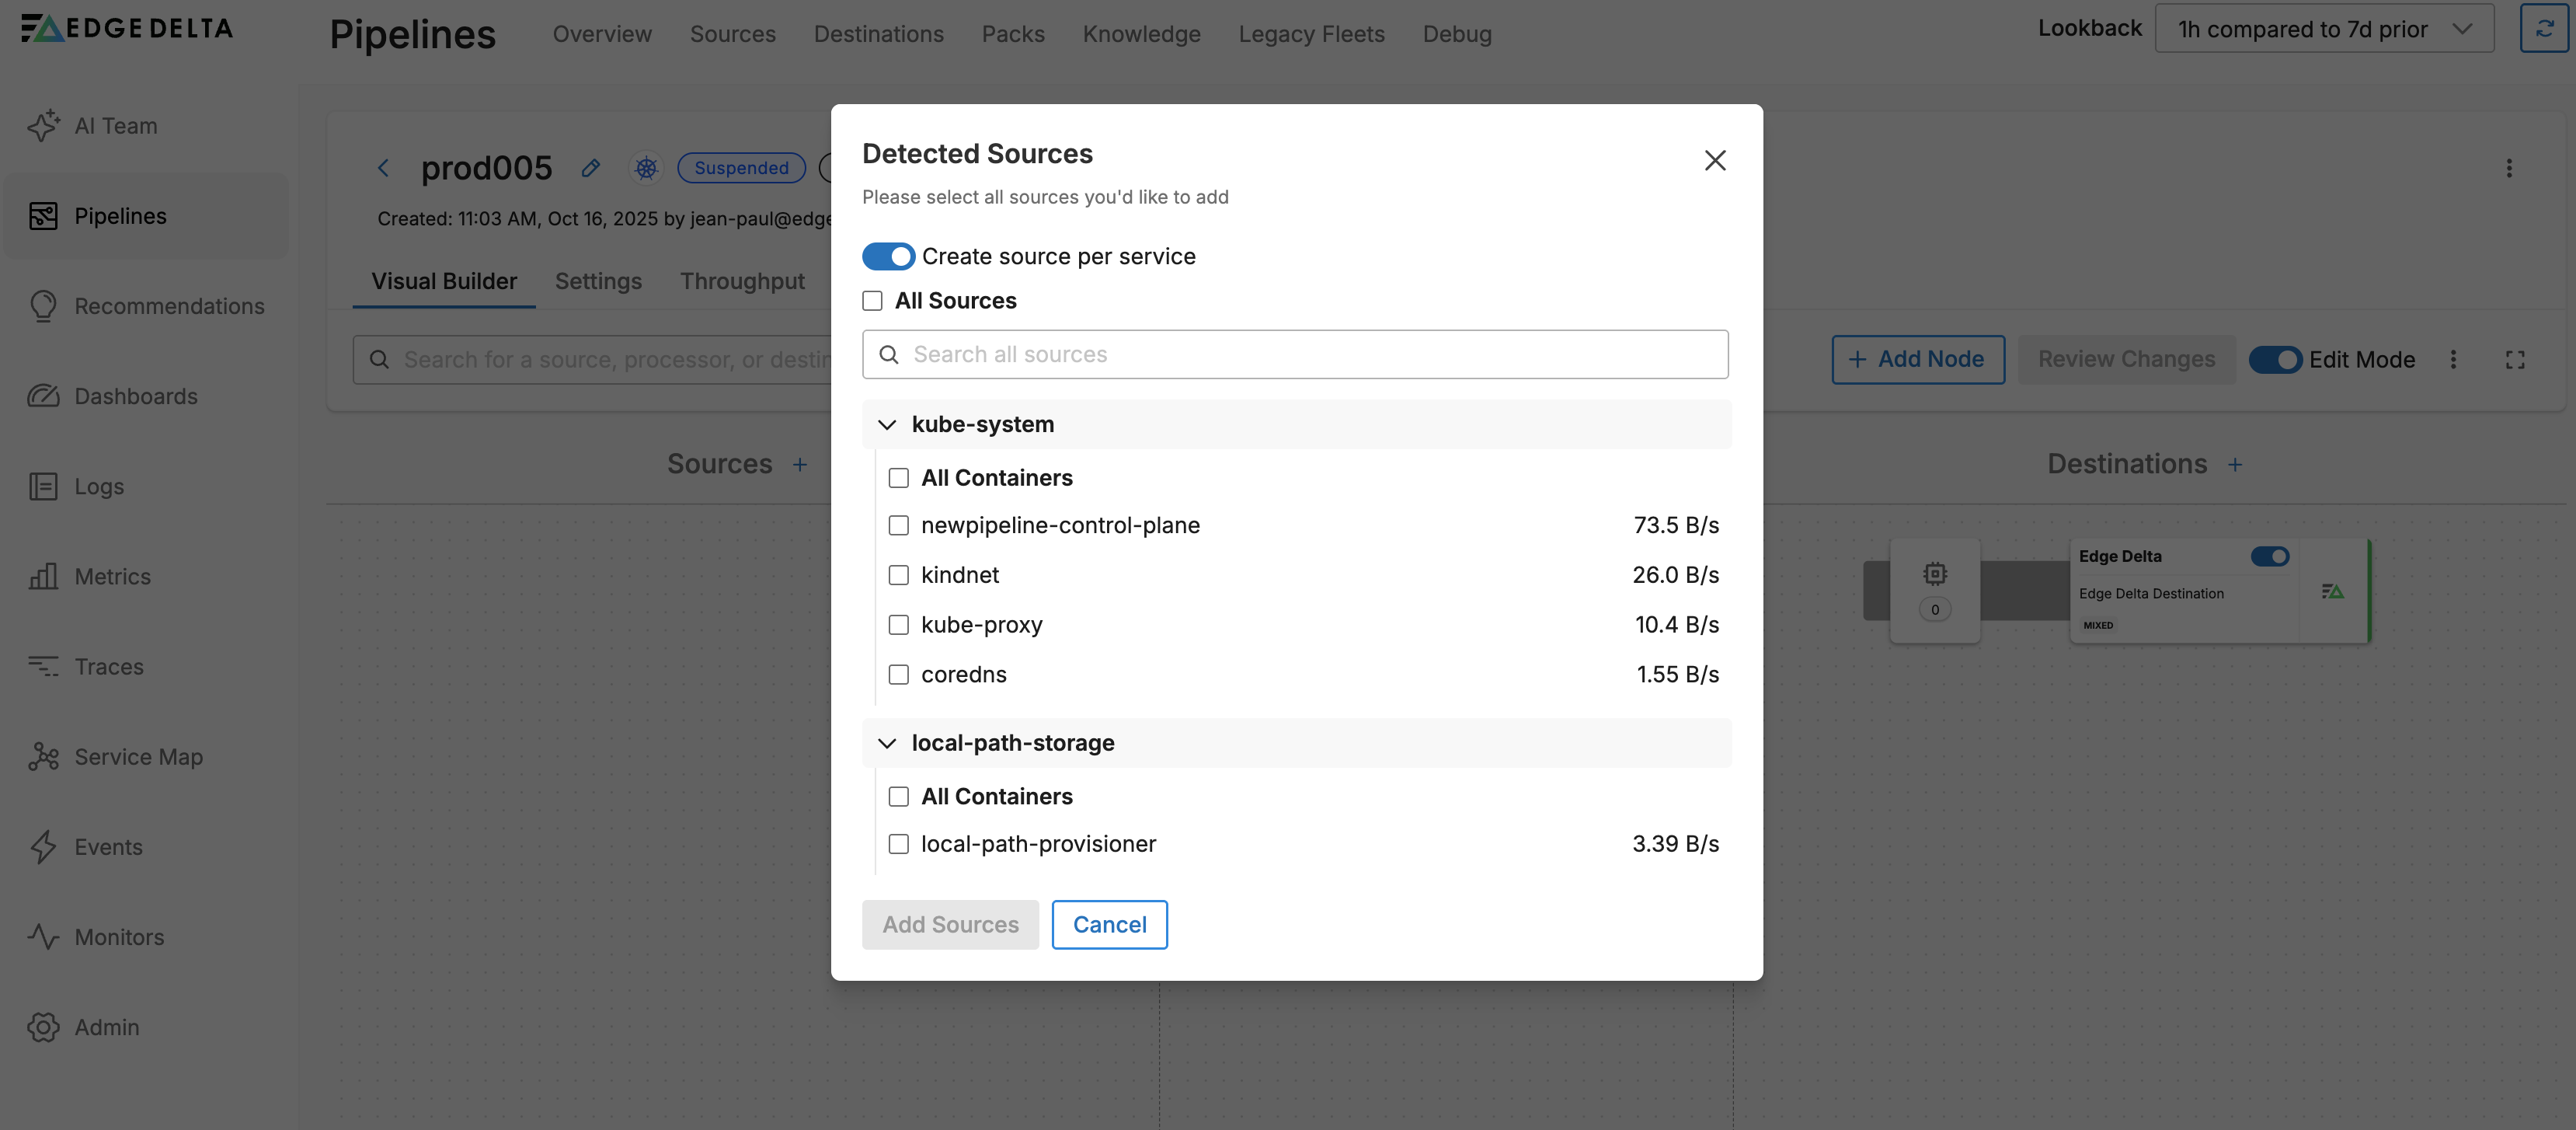The width and height of the screenshot is (2576, 1130).
Task: Click the plus icon next to Destinations
Action: tap(2235, 465)
